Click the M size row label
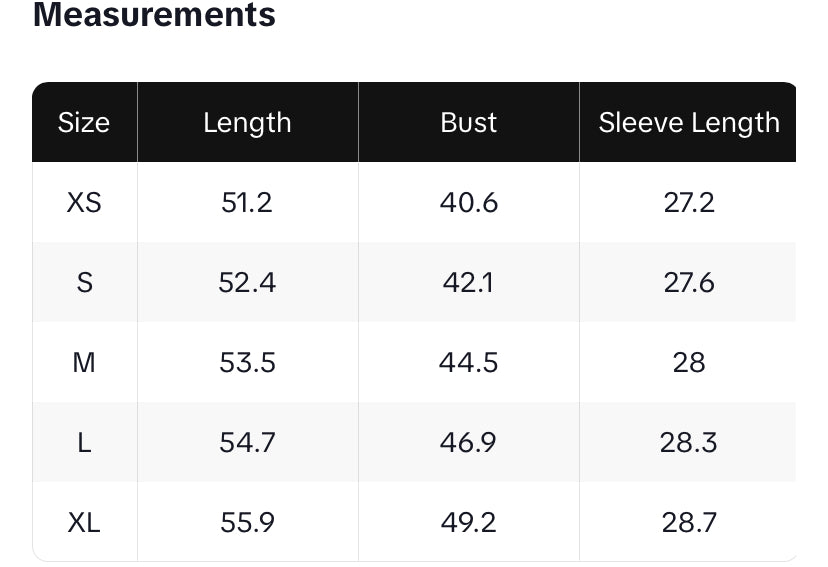 click(x=84, y=362)
